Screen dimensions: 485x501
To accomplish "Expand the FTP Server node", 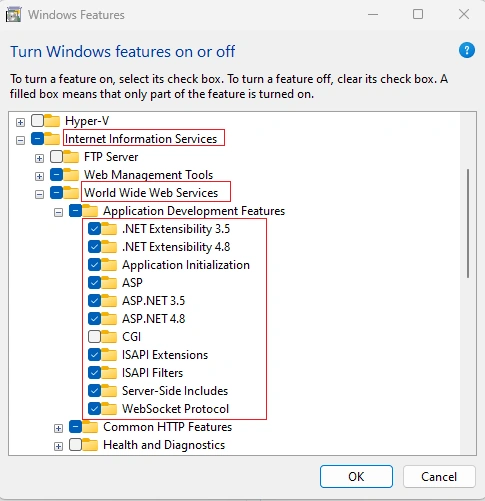I will [39, 158].
